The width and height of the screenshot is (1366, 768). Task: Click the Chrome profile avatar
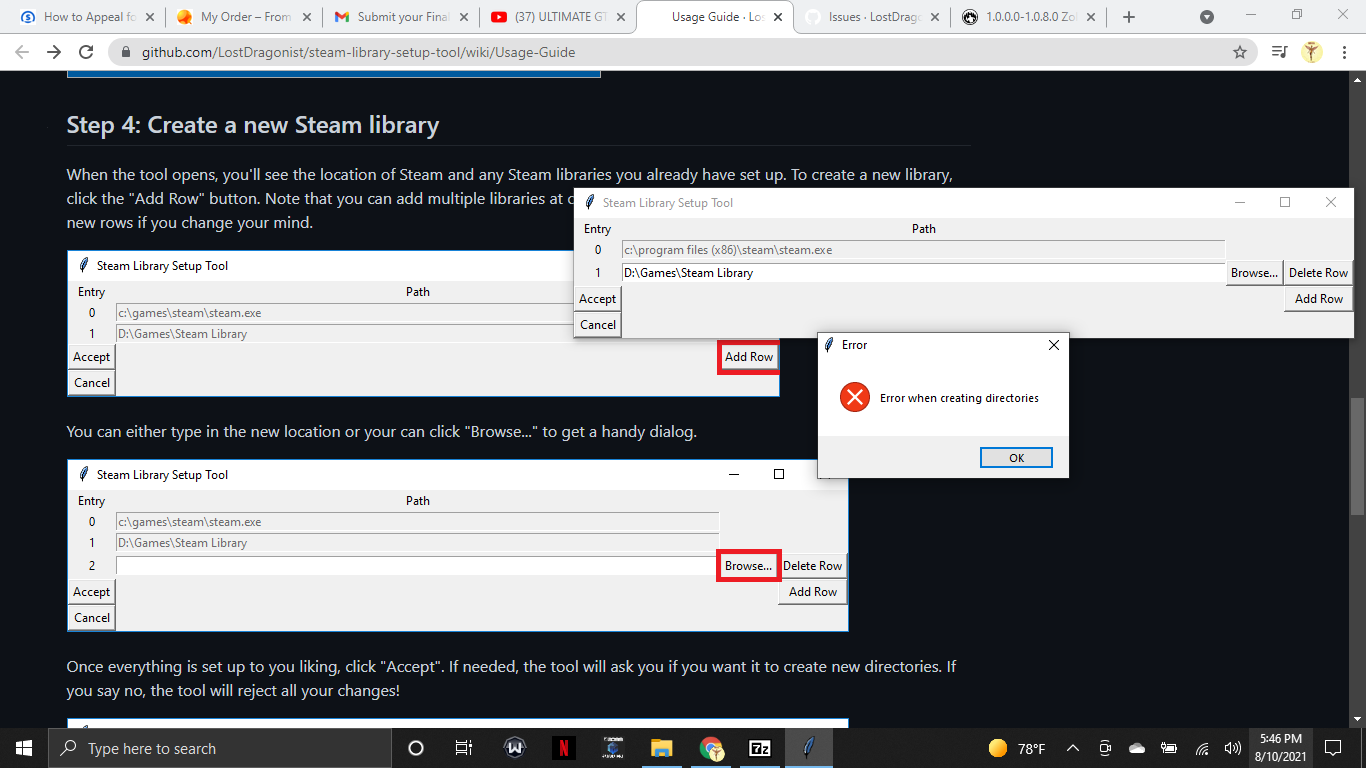[x=1312, y=52]
